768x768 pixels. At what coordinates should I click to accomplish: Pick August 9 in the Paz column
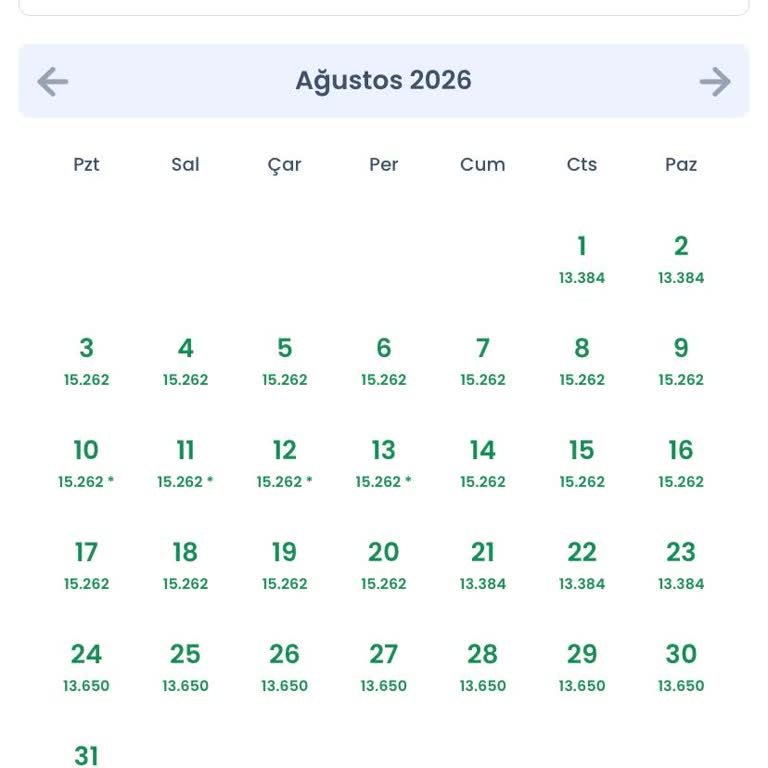point(681,361)
